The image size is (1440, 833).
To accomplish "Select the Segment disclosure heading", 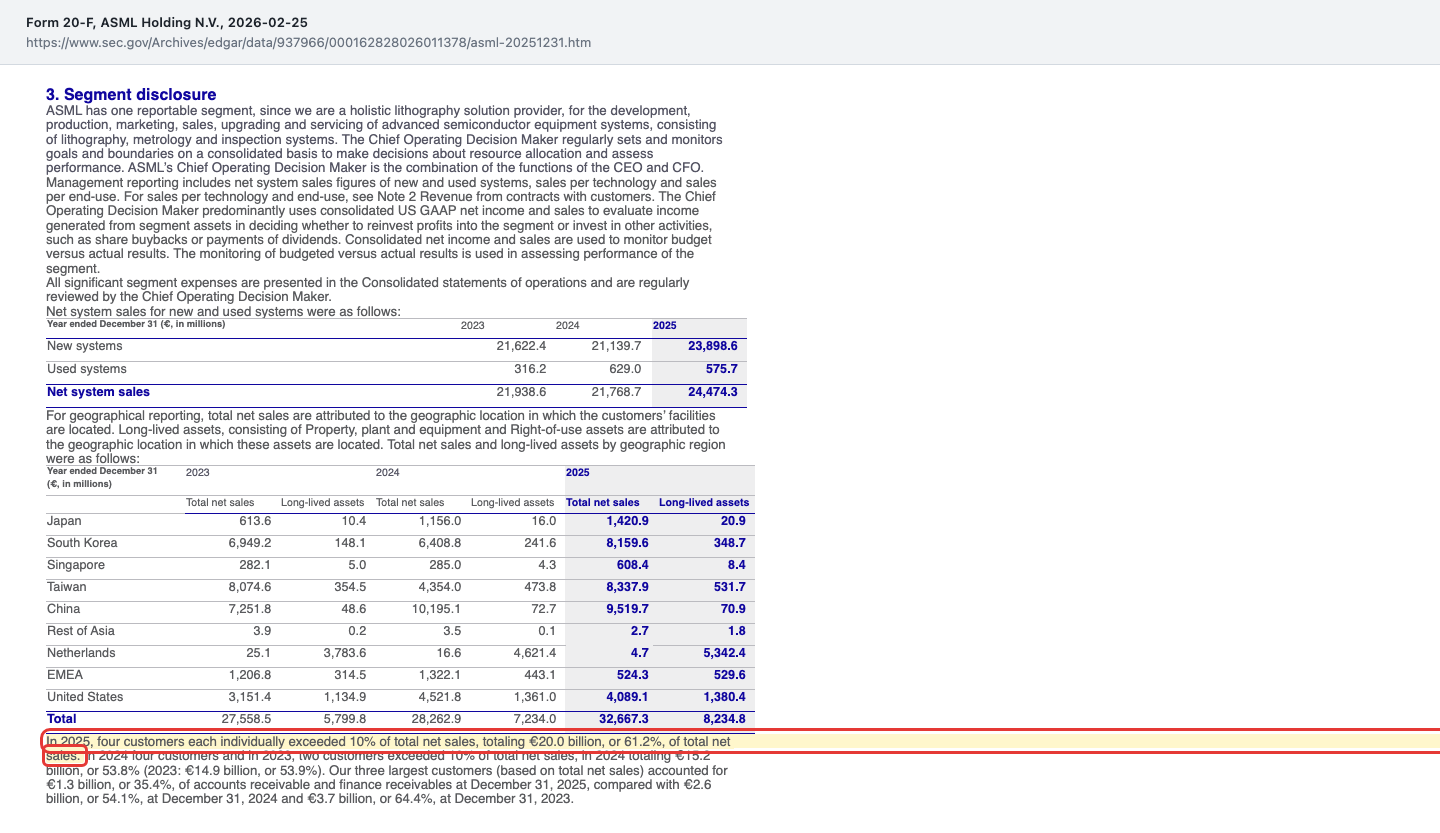I will click(131, 95).
